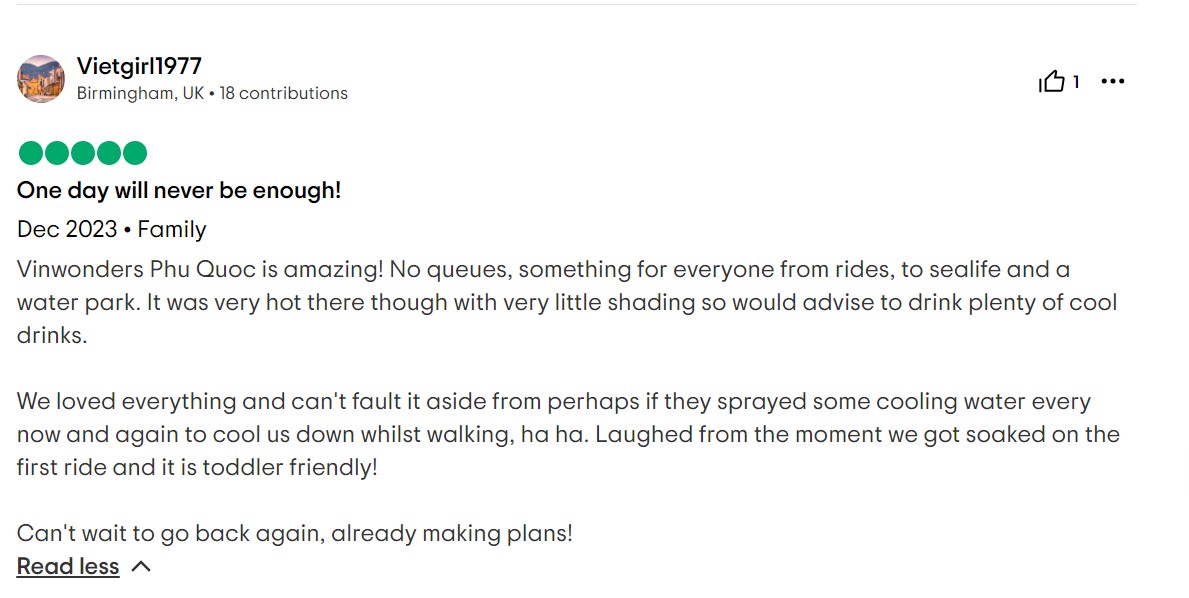The height and width of the screenshot is (598, 1189).
Task: Click the fifth green rating bubble
Action: [x=136, y=153]
